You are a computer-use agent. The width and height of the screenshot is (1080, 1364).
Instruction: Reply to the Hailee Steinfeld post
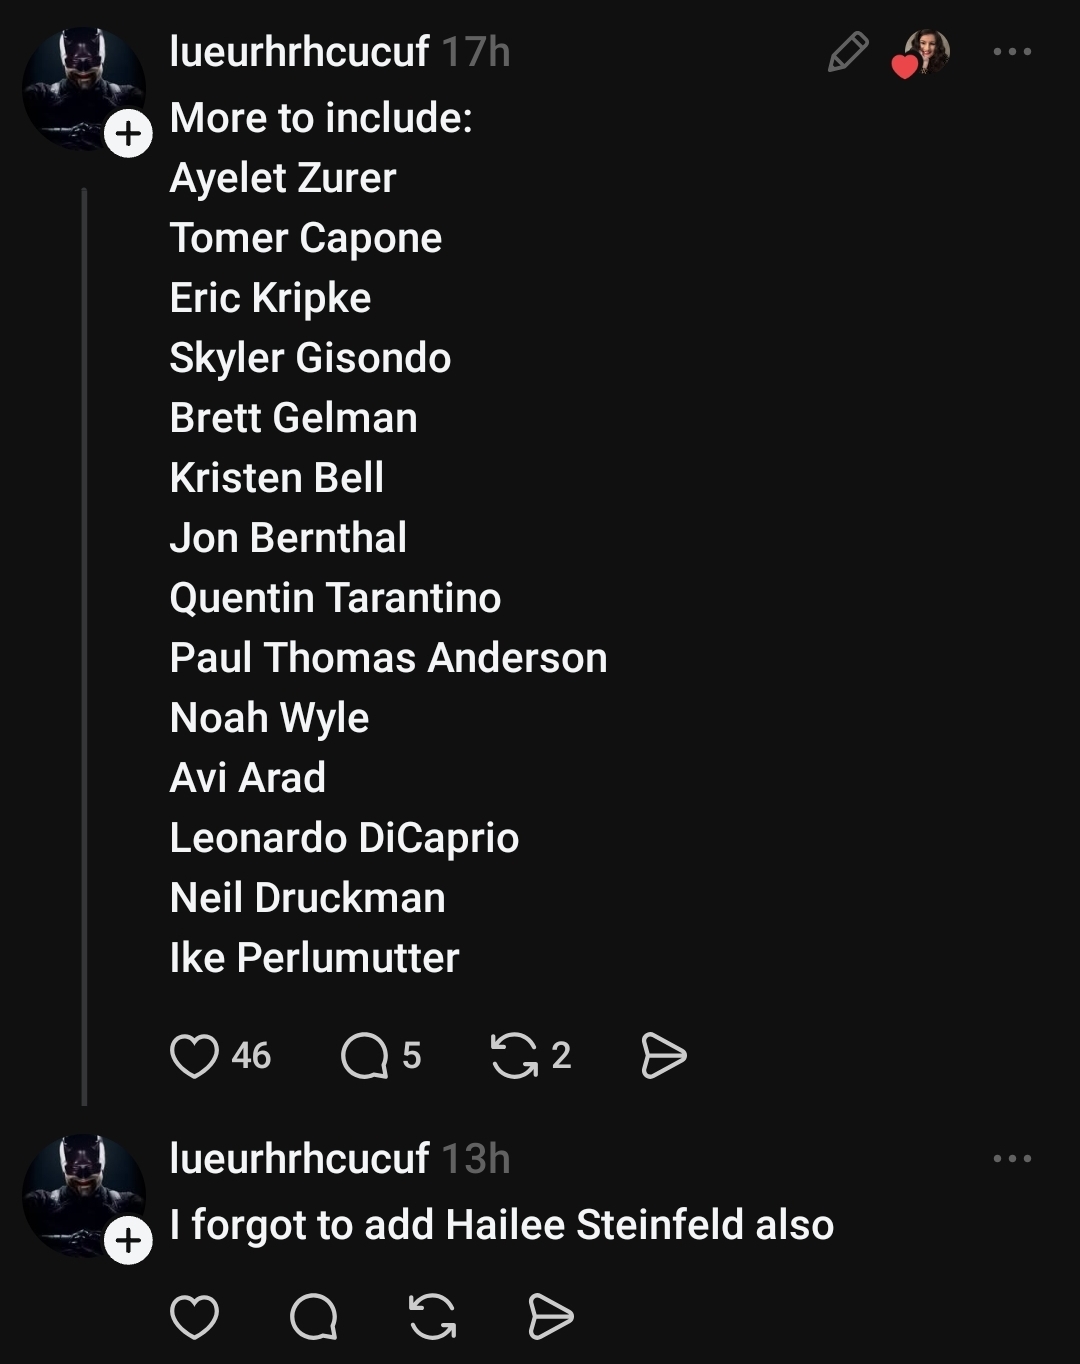tap(313, 1316)
